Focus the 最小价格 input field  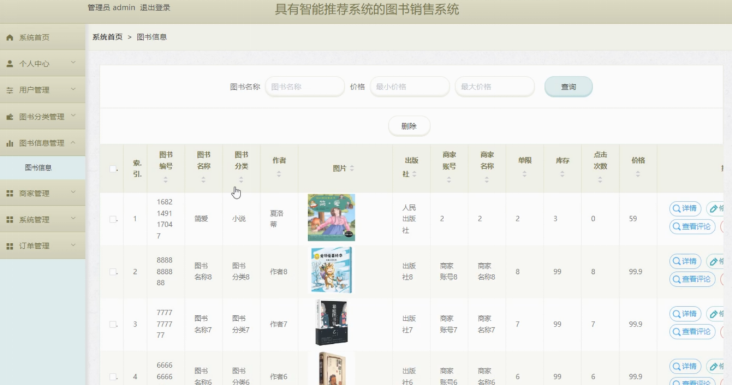[x=410, y=87]
